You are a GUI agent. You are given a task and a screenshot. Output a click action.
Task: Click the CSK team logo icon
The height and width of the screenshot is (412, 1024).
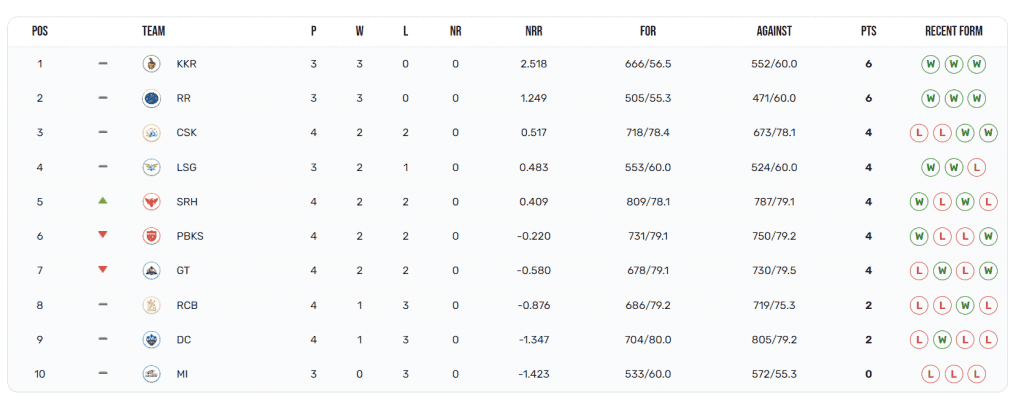[151, 133]
